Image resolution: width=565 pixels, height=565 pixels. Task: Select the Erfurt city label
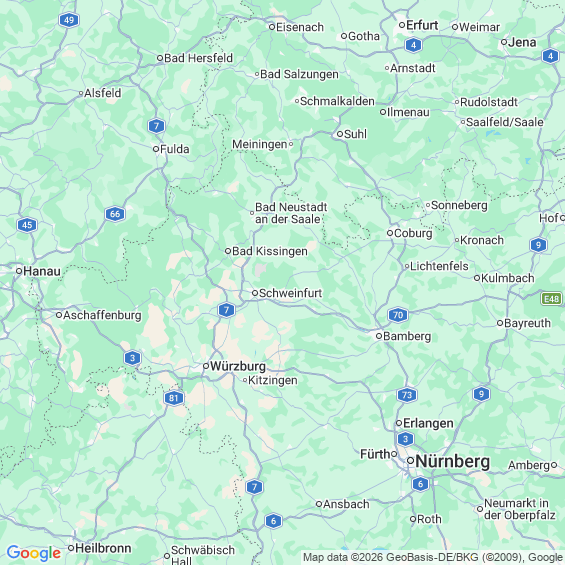point(422,25)
